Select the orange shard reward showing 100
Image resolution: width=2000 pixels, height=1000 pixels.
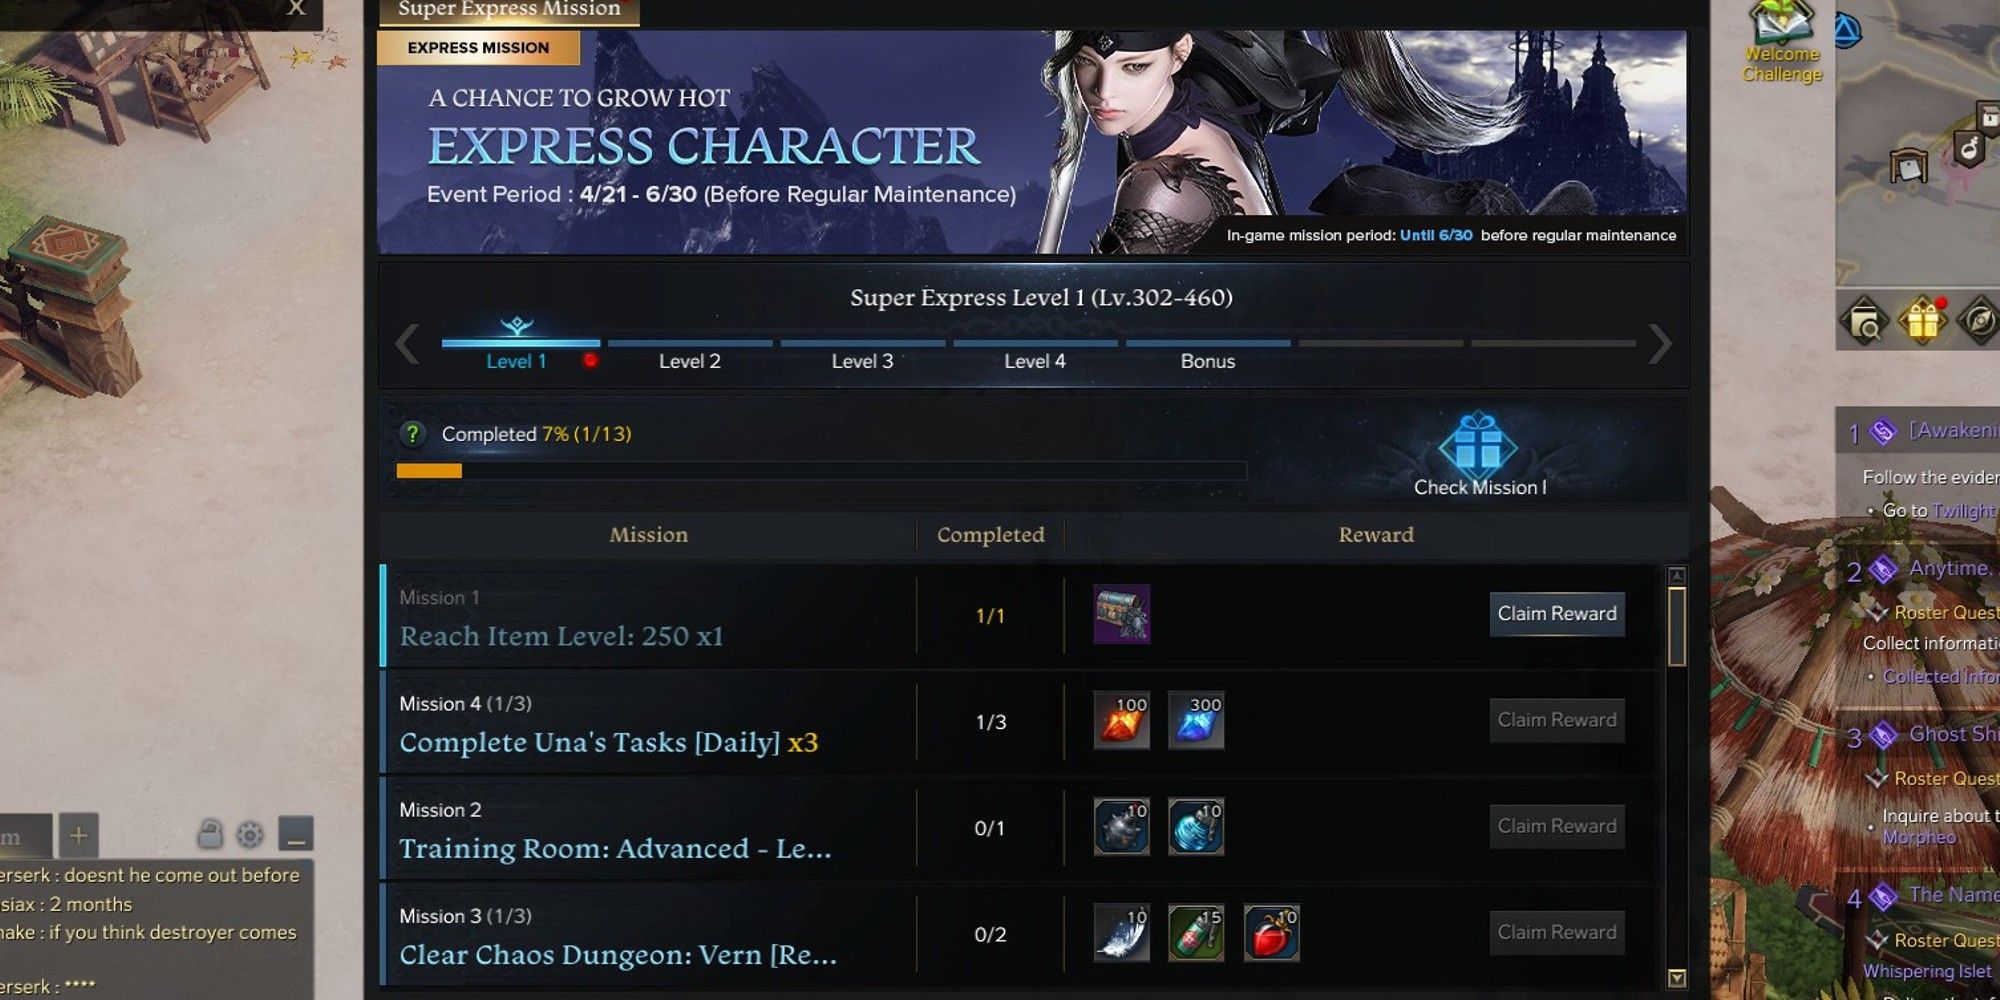click(x=1121, y=720)
